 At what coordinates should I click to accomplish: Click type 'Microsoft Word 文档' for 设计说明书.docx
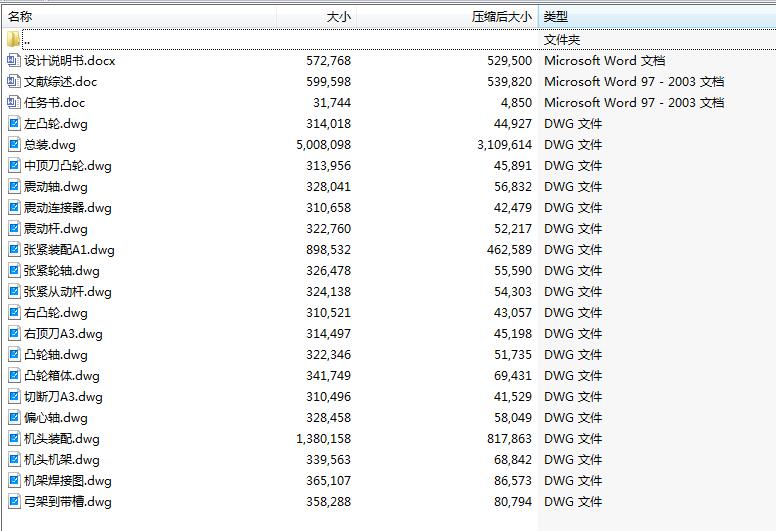click(605, 61)
